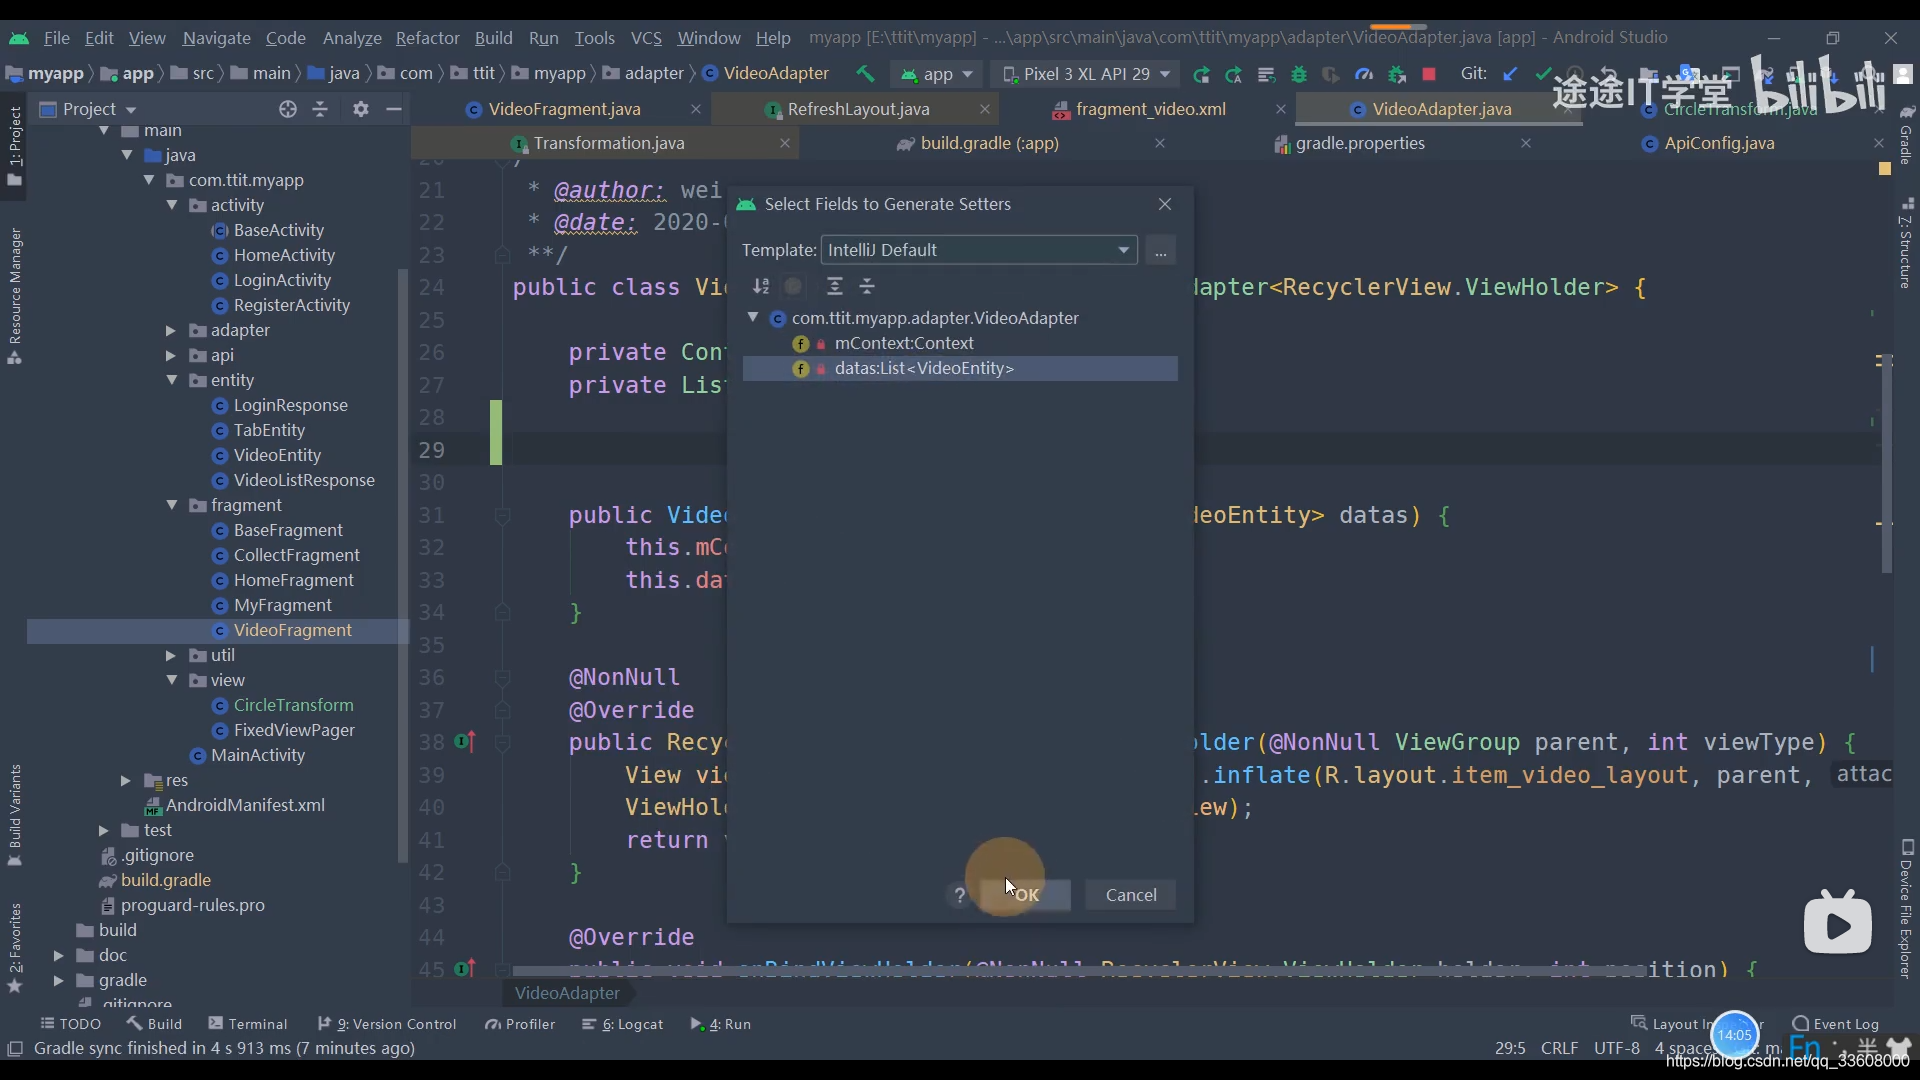Click the Project tree vertical scrollbar
The width and height of the screenshot is (1920, 1080).
(x=403, y=565)
